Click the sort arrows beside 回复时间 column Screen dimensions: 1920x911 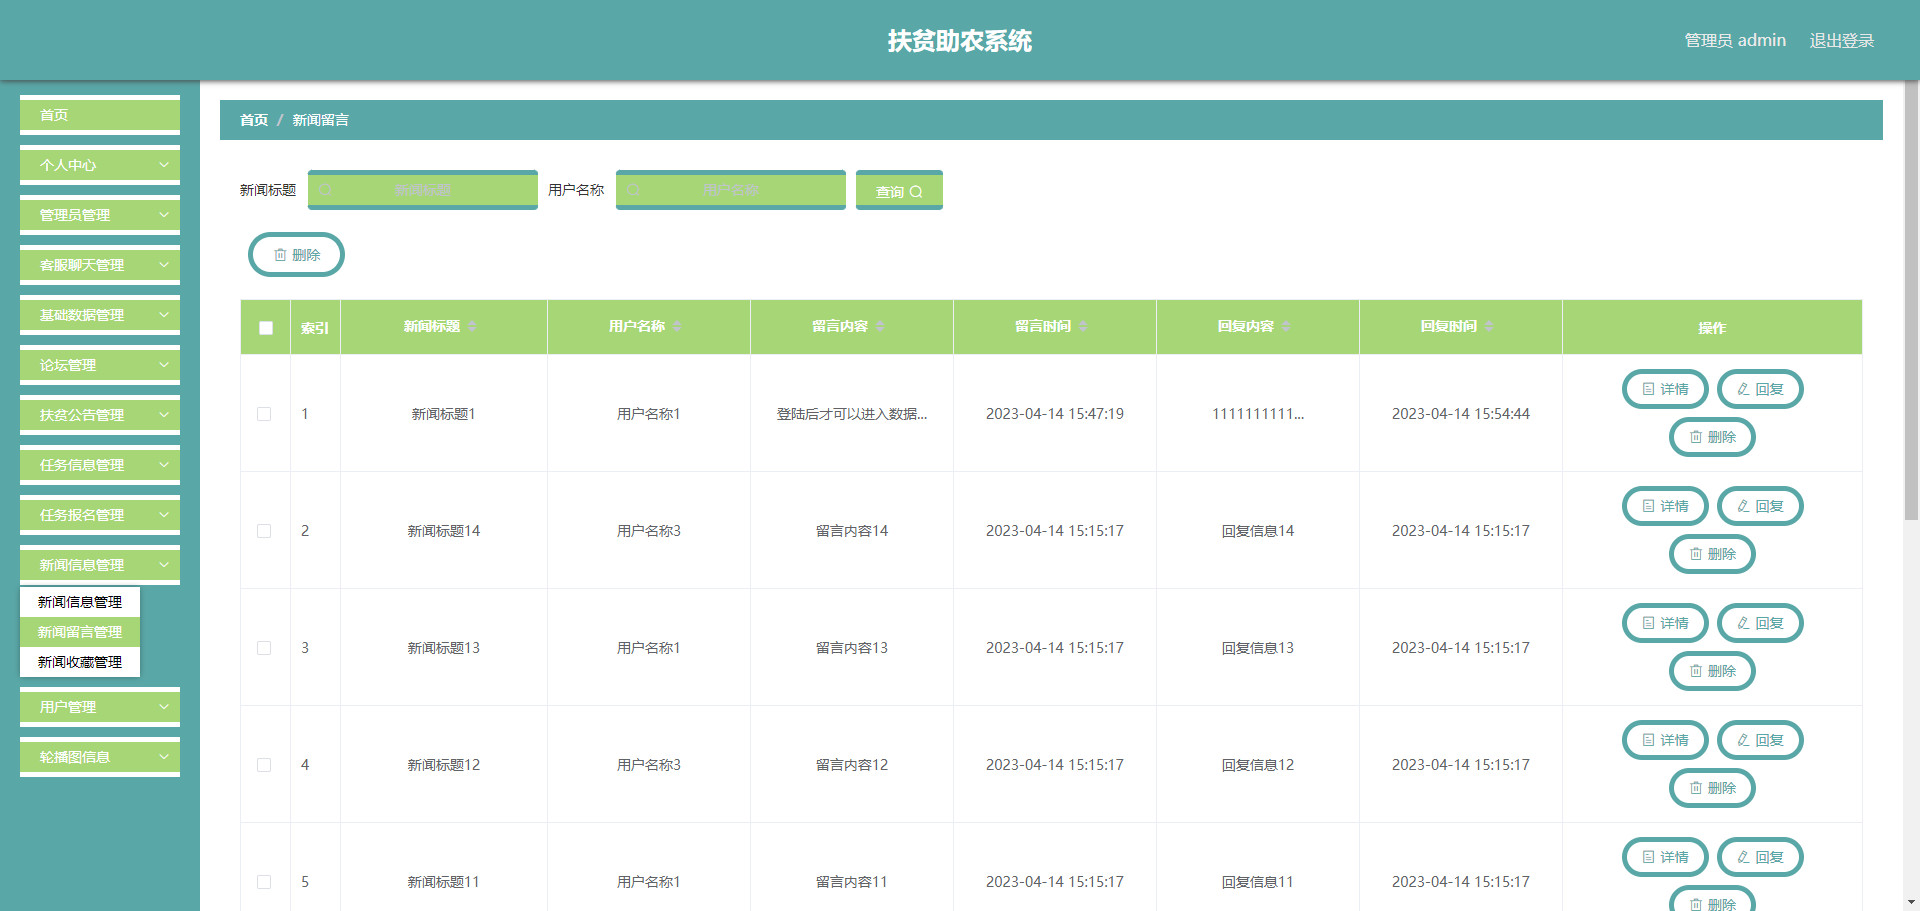pos(1489,327)
